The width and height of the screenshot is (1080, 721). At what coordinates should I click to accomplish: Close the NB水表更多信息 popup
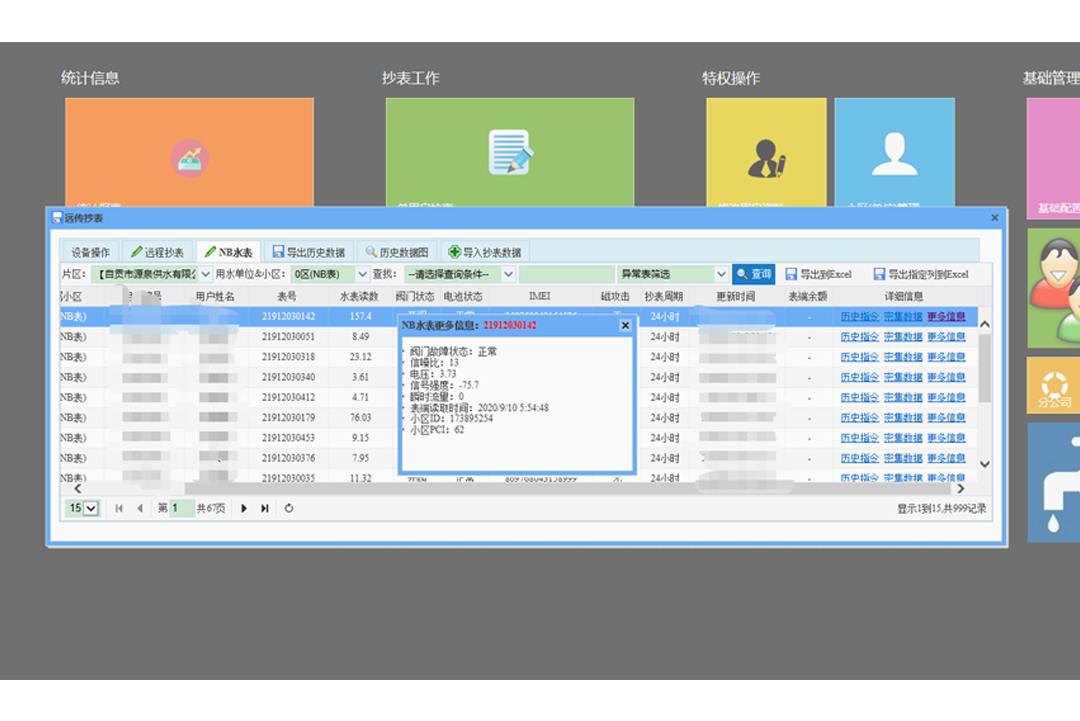(x=625, y=325)
